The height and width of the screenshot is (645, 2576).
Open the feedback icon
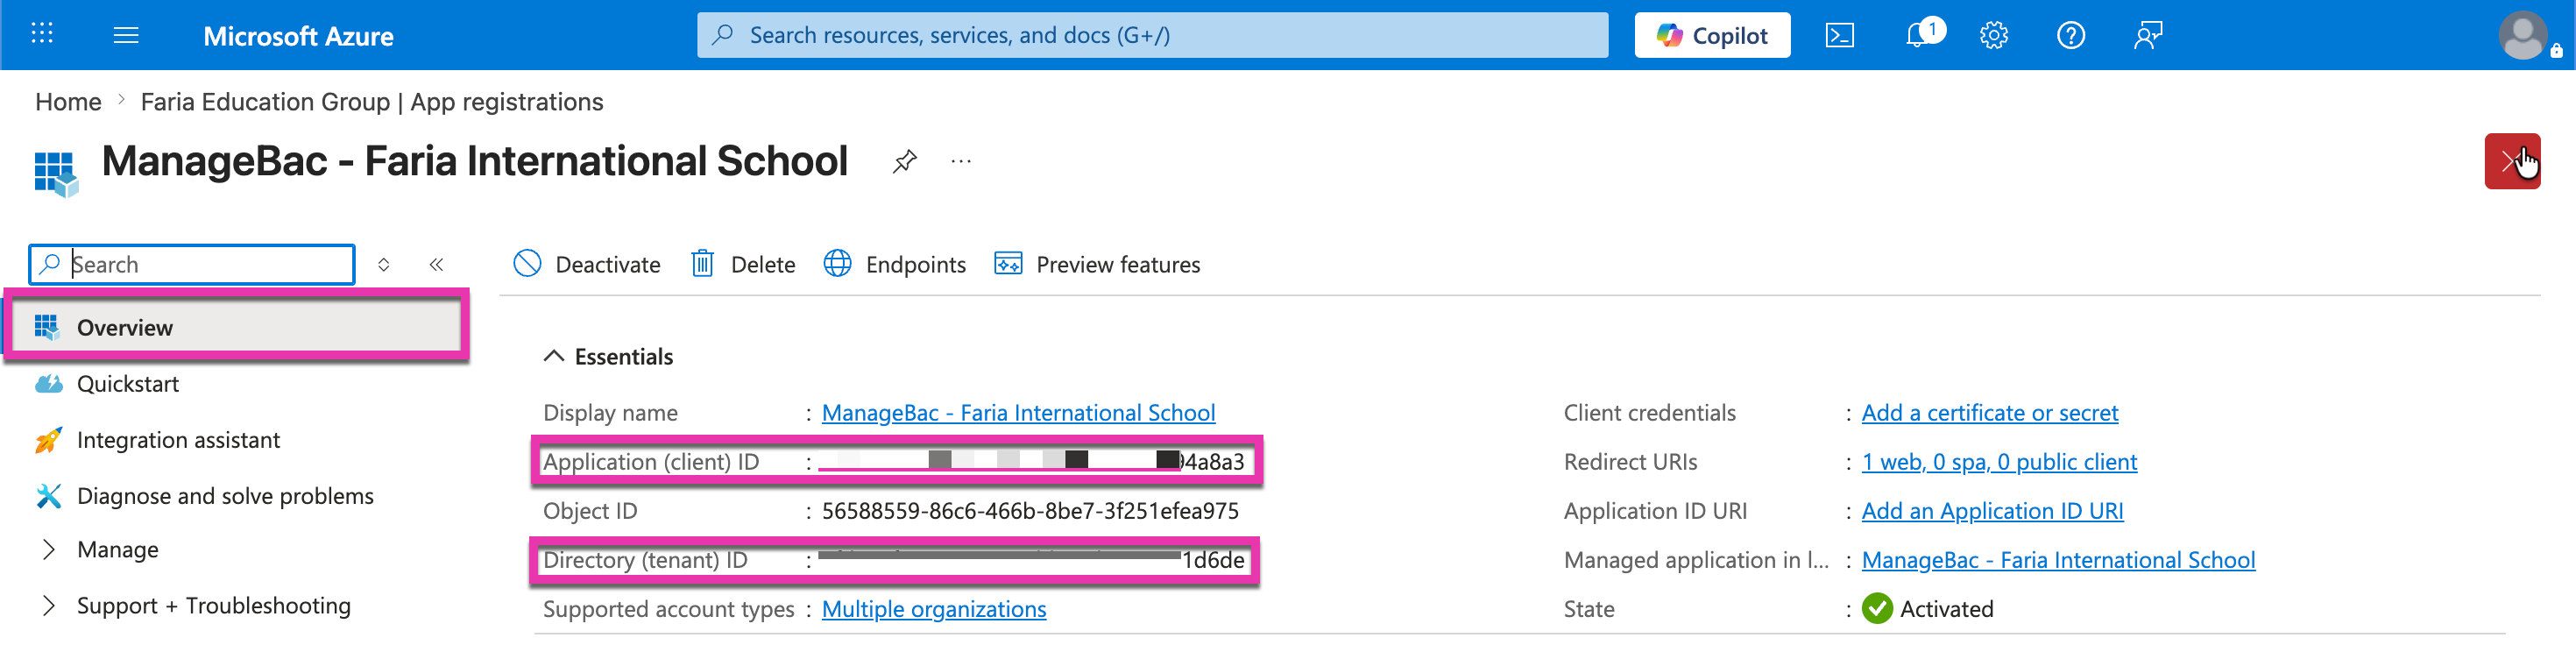pyautogui.click(x=2147, y=36)
